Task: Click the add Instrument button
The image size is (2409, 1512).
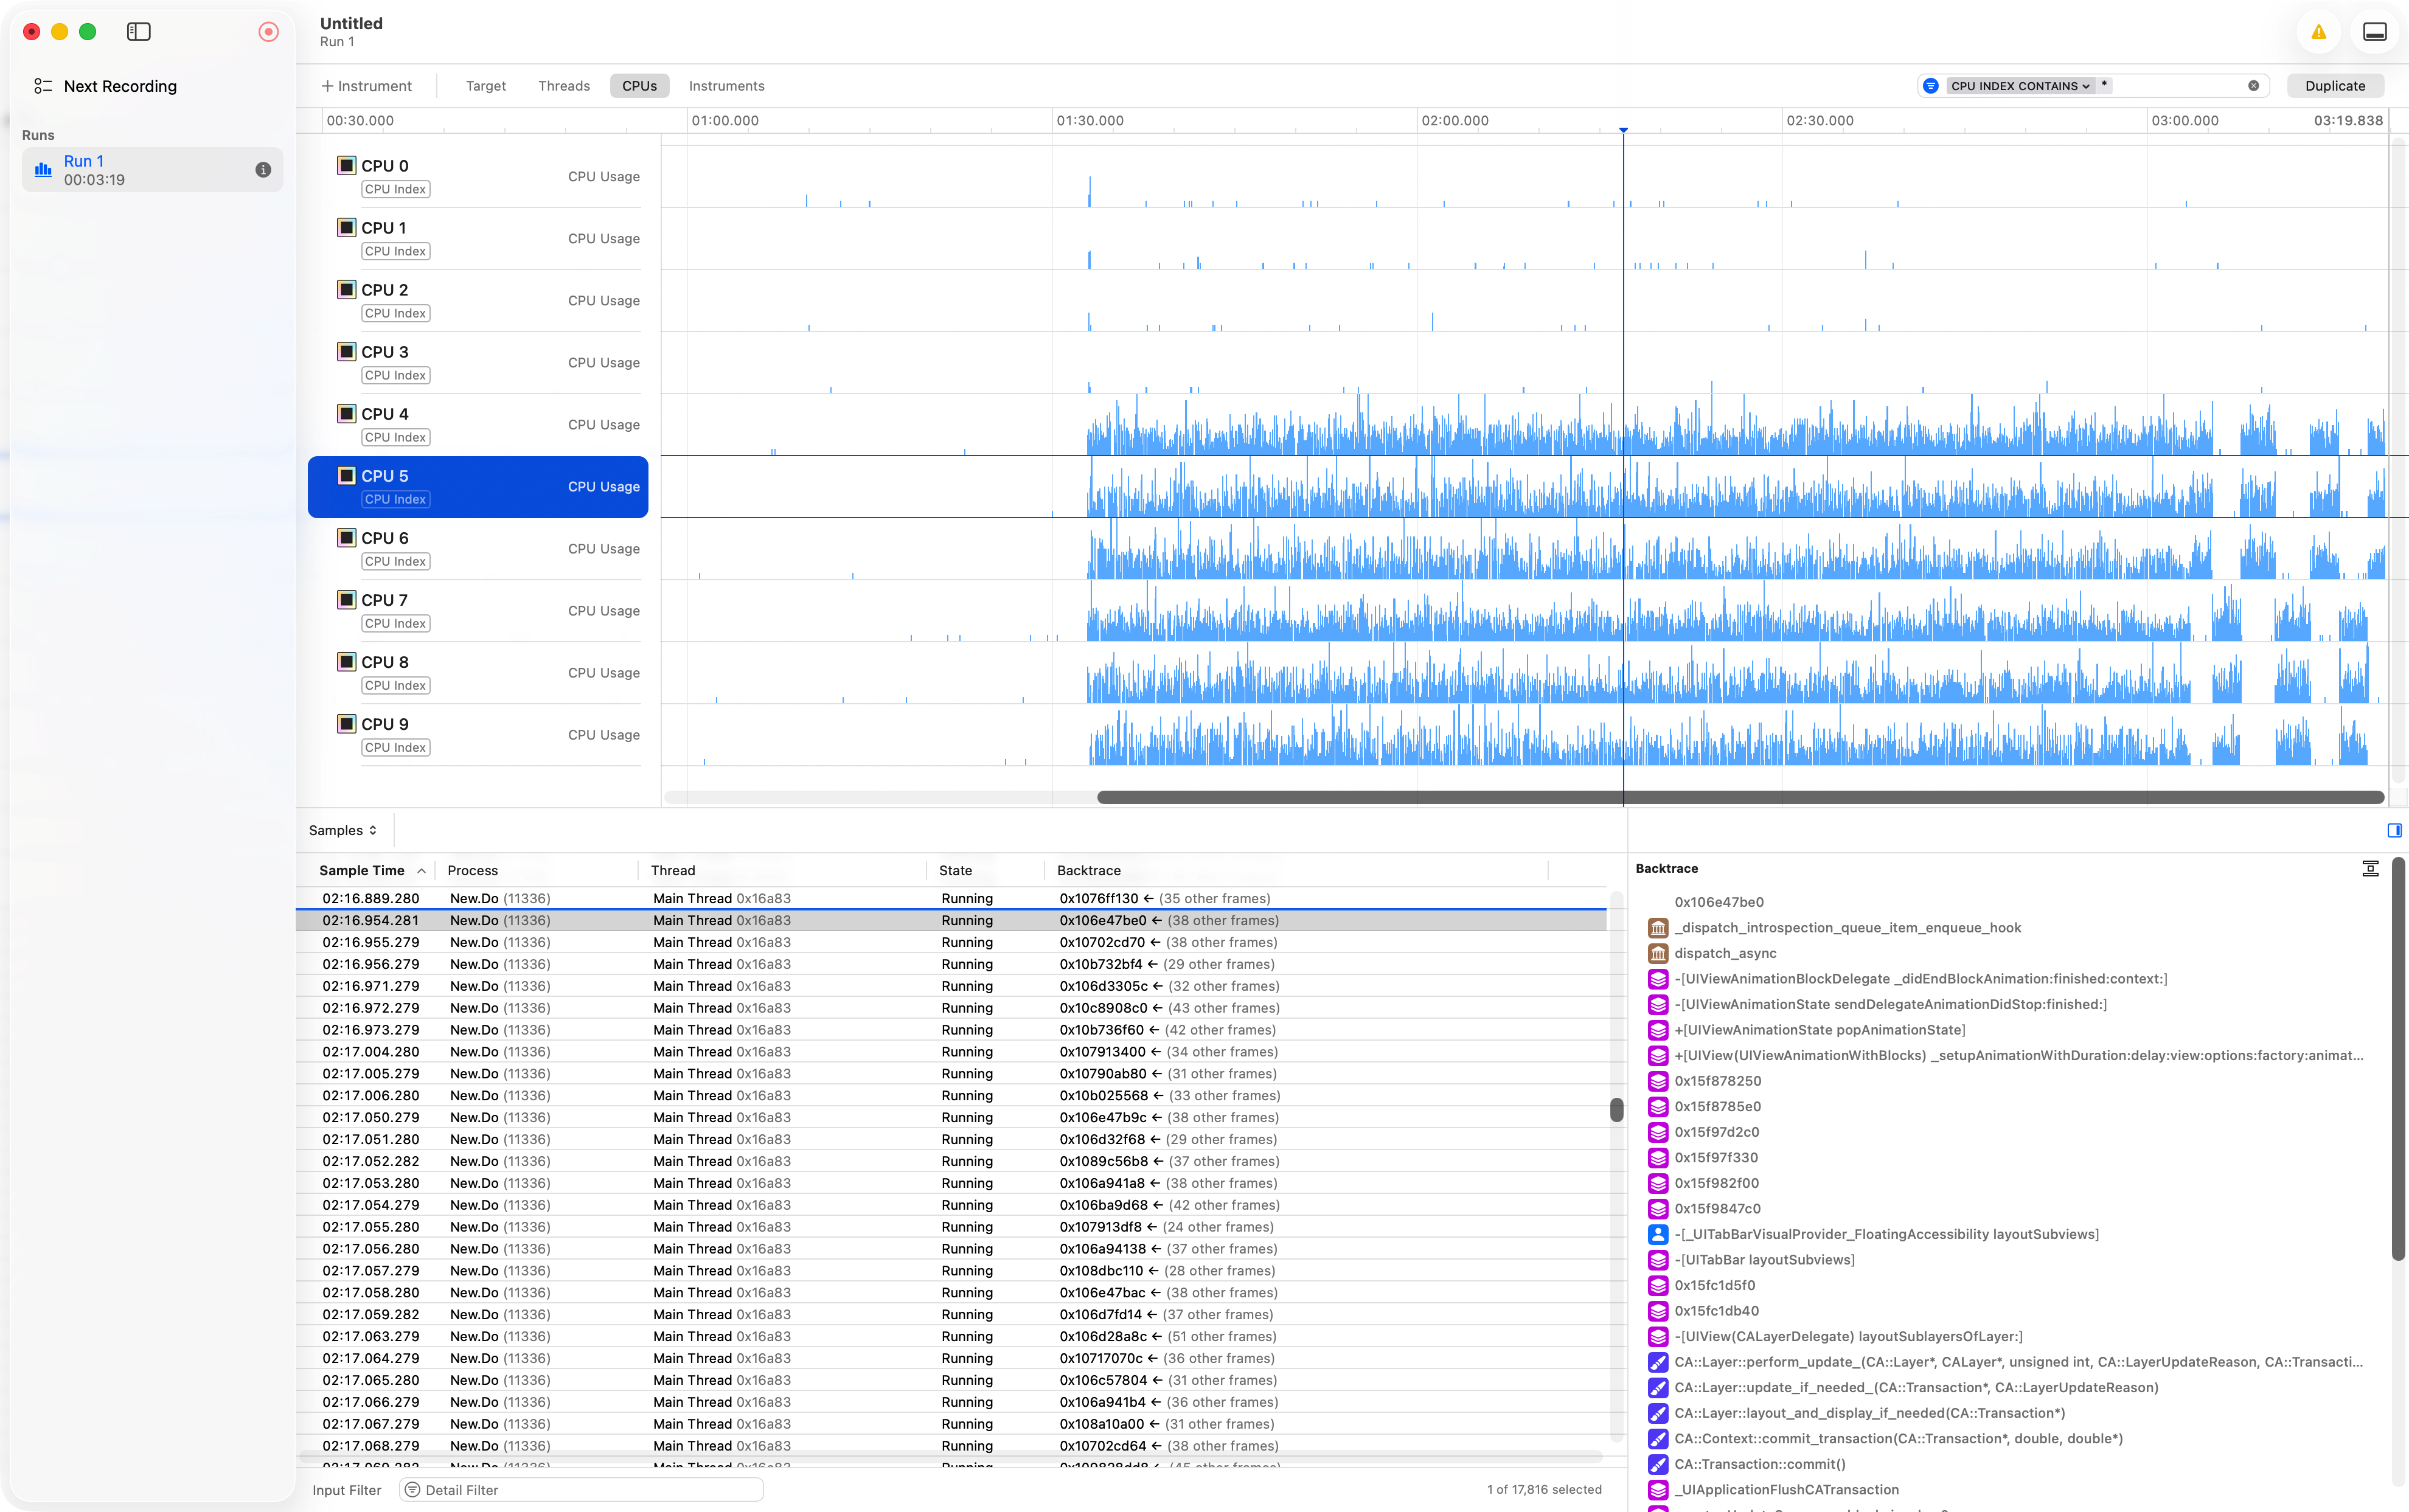Action: click(x=366, y=86)
